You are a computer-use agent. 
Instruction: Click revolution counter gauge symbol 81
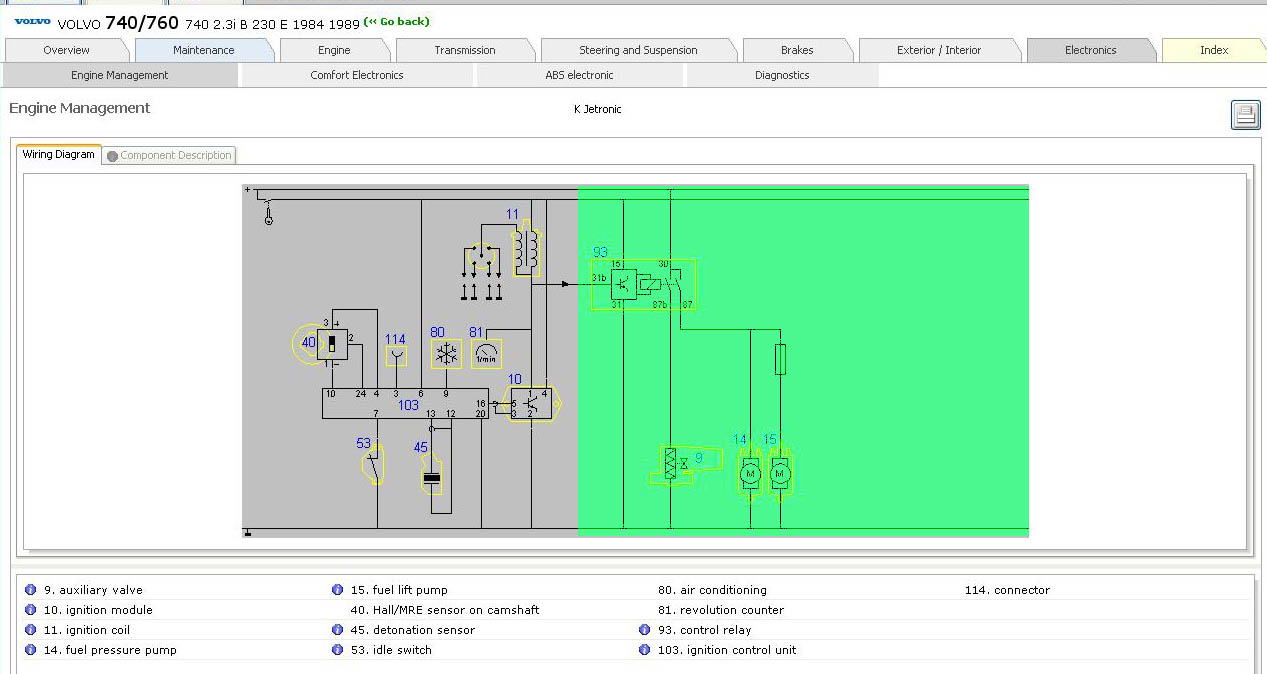pyautogui.click(x=486, y=354)
